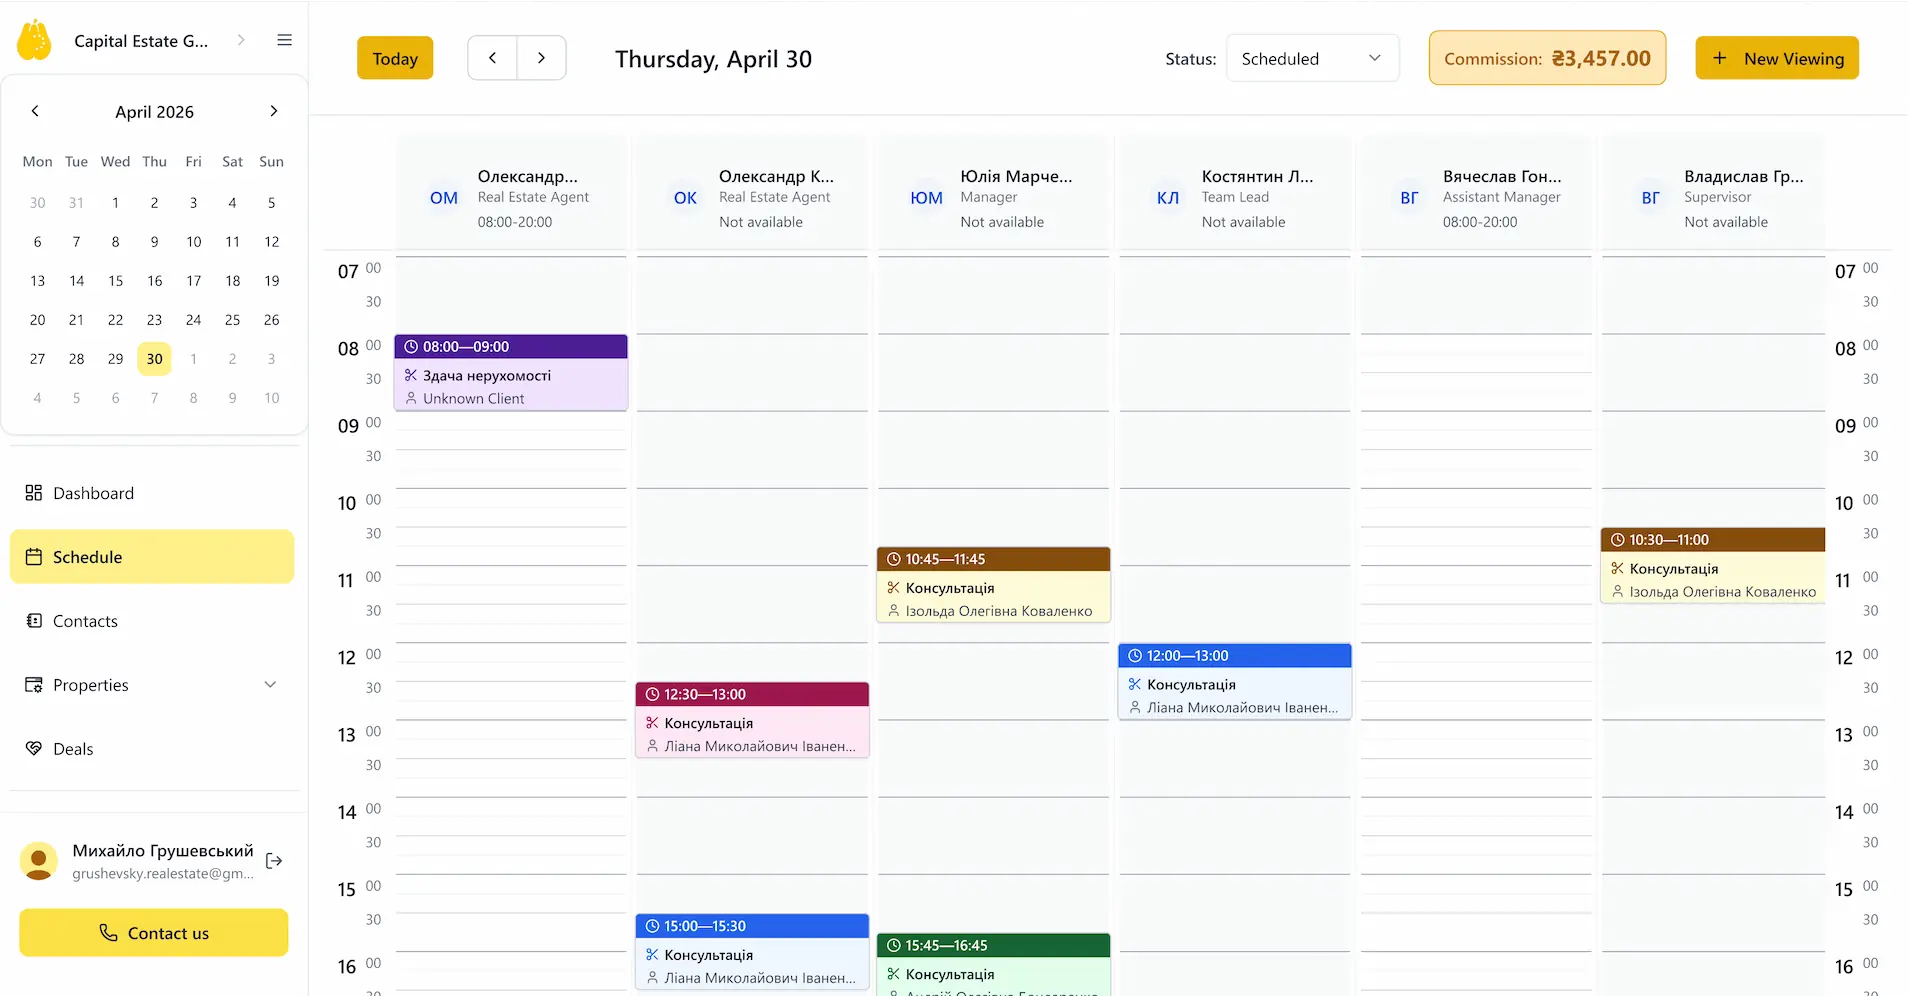Screen dimensions: 1910x996
Task: Click Владислав Гр... Supervisor name
Action: pos(1743,177)
